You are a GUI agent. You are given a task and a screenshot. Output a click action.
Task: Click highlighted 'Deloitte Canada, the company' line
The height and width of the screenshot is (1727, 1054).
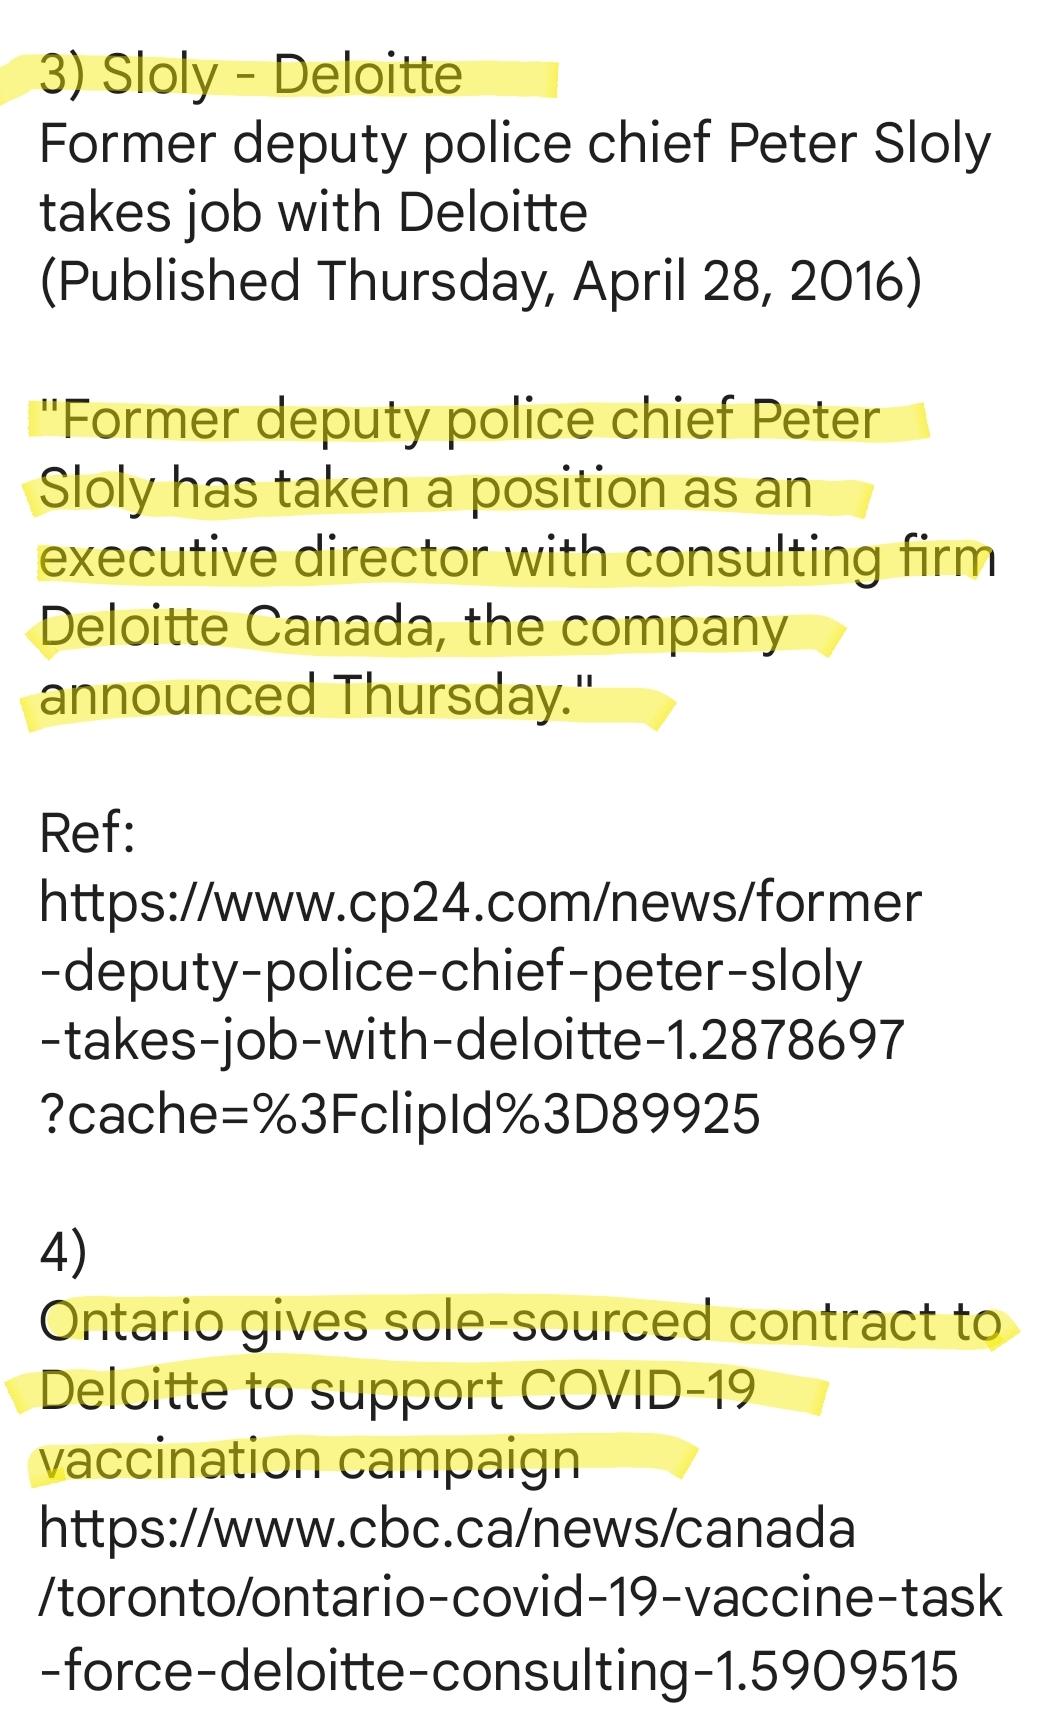pos(413,628)
